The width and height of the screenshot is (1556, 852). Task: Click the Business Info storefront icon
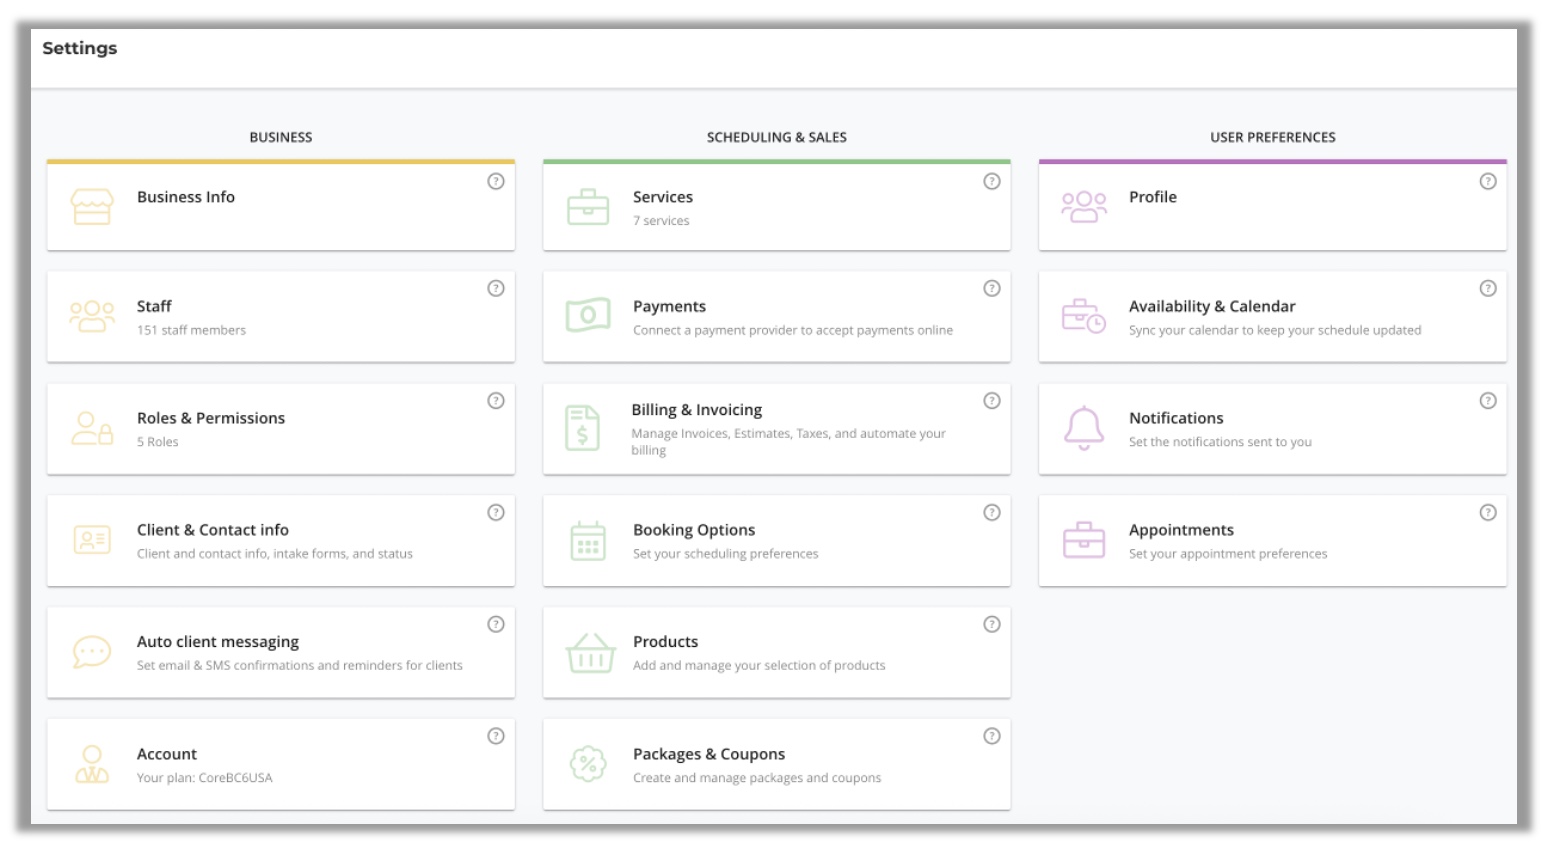point(92,207)
